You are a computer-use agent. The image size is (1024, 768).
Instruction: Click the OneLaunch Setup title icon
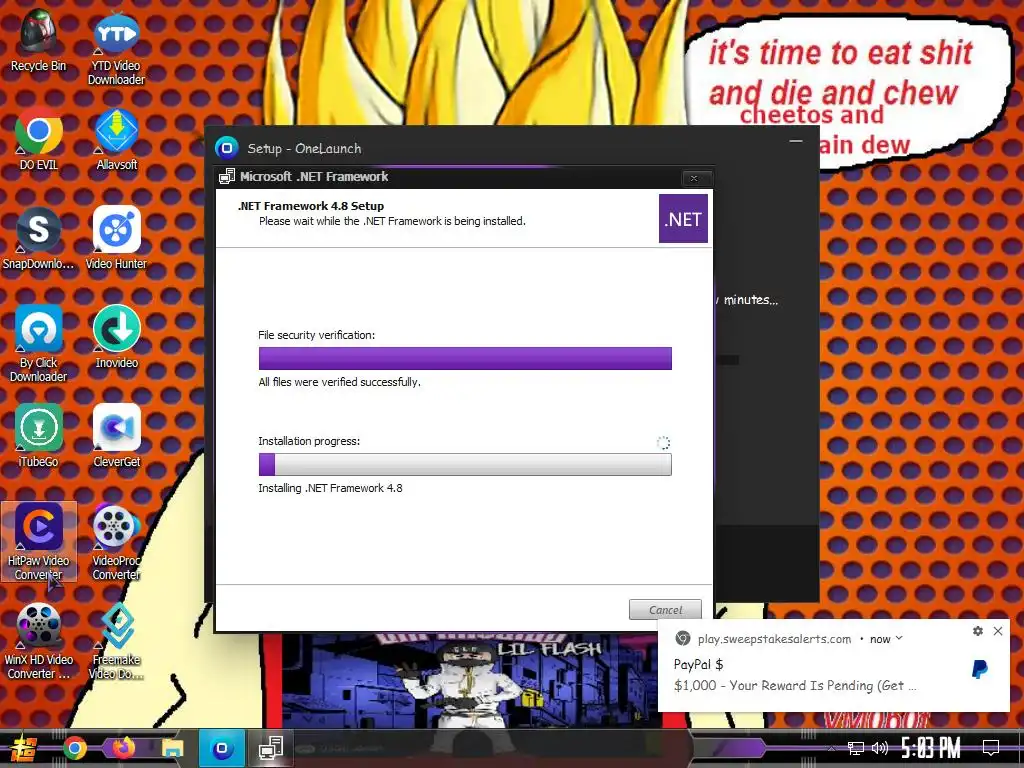pyautogui.click(x=227, y=148)
